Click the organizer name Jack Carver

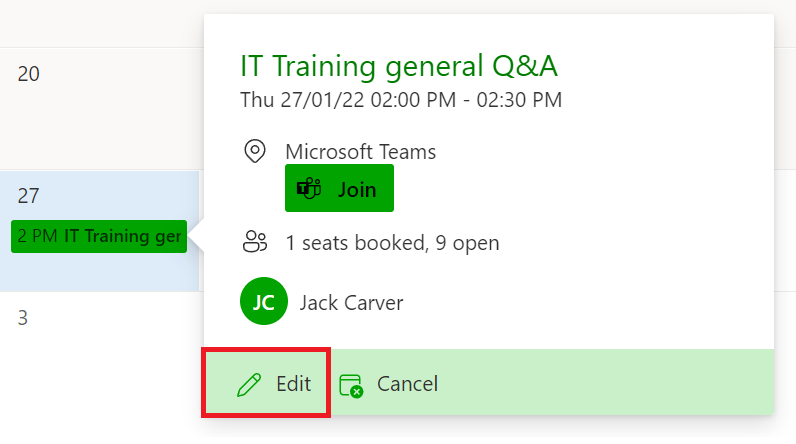[351, 303]
